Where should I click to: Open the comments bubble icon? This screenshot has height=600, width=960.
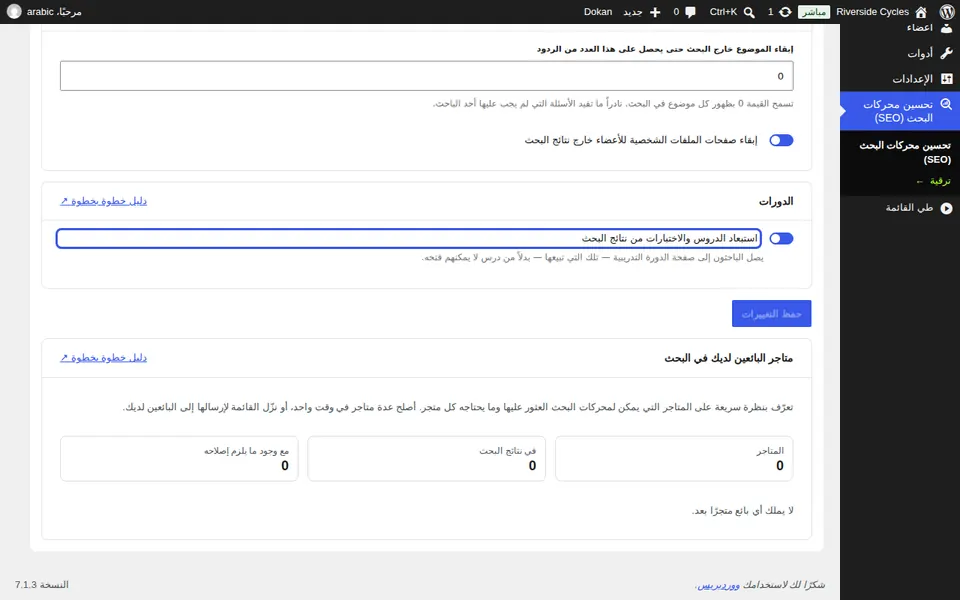pyautogui.click(x=691, y=12)
